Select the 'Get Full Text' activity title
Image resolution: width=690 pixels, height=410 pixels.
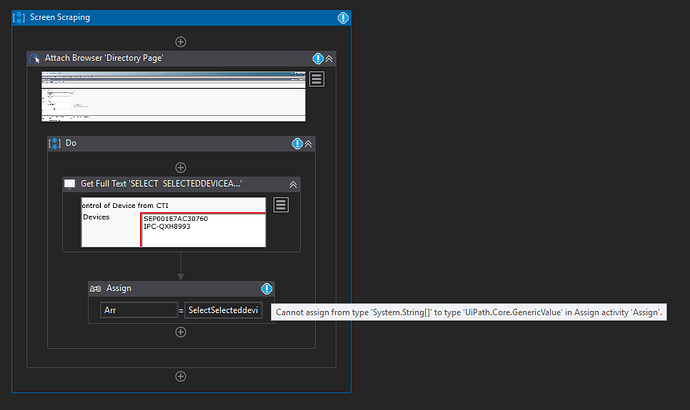tap(161, 183)
